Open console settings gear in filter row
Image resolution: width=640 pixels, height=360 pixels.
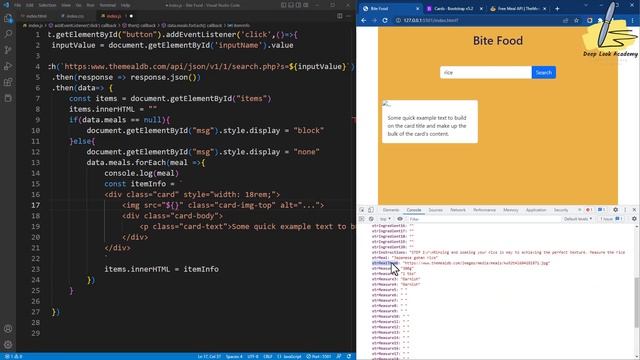coord(634,219)
